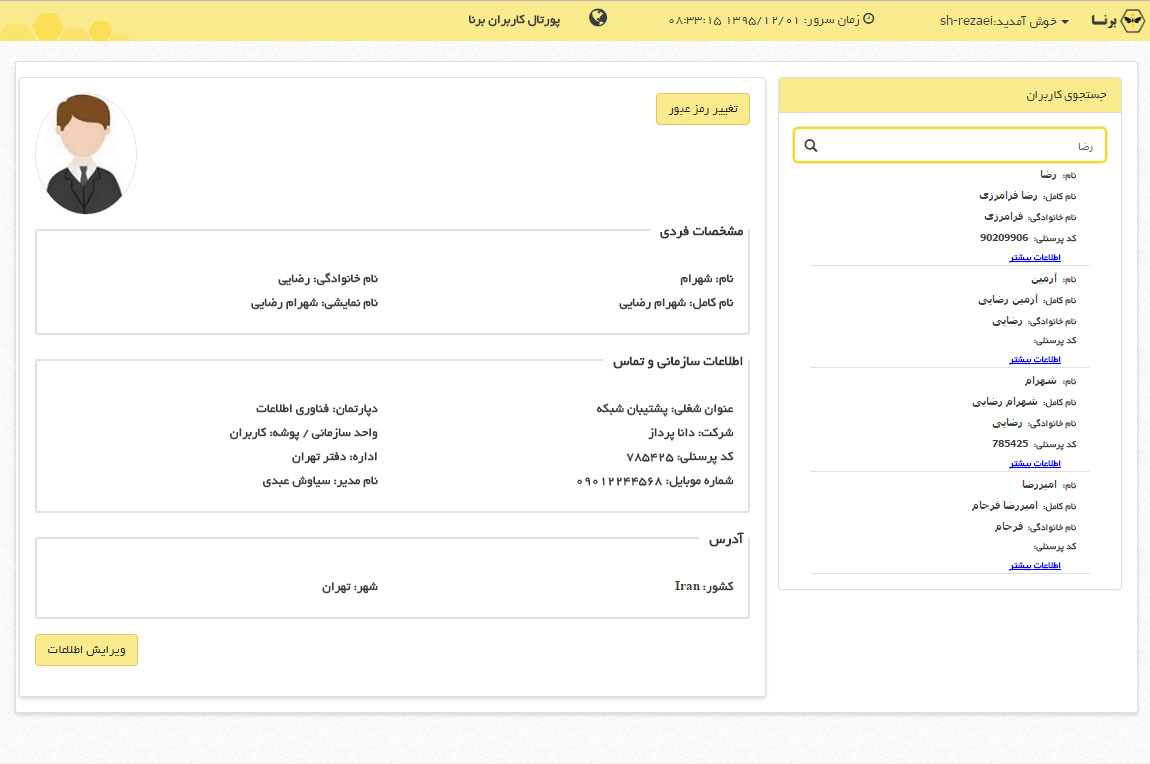1150x764 pixels.
Task: Open the پورتال کاربران برنا header title
Action: pos(514,20)
